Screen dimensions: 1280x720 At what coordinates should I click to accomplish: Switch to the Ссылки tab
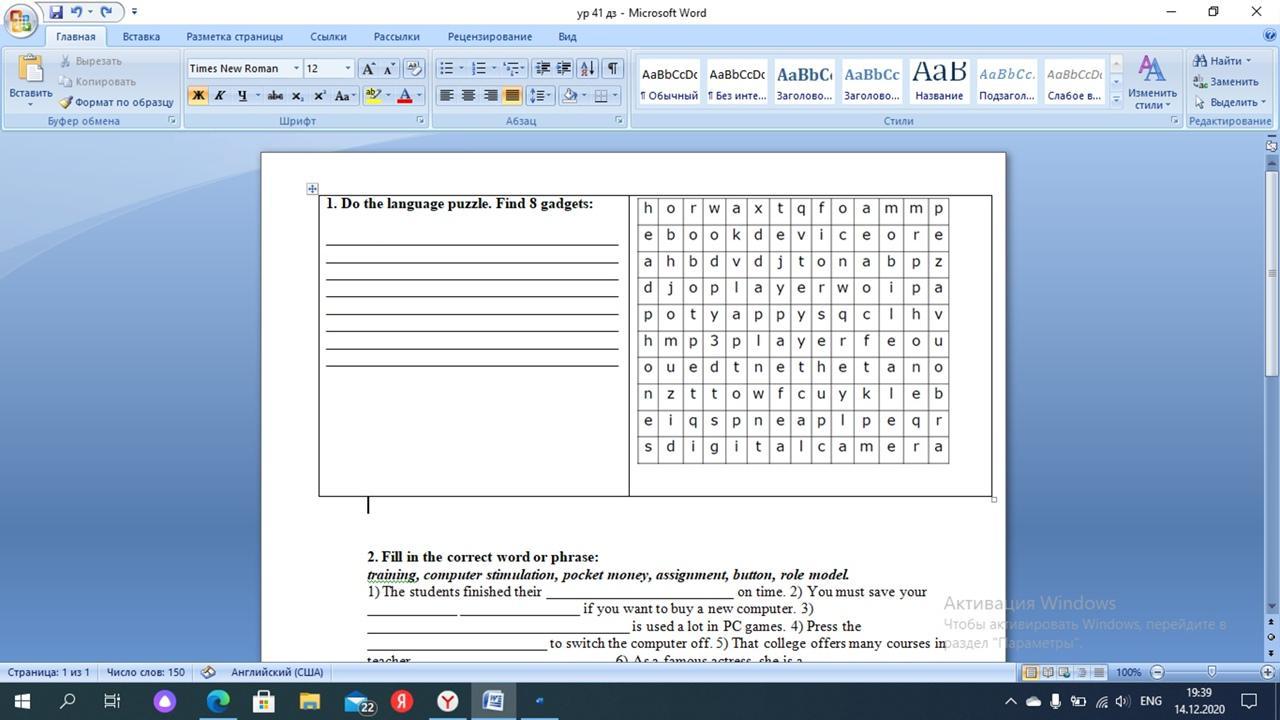(x=328, y=37)
